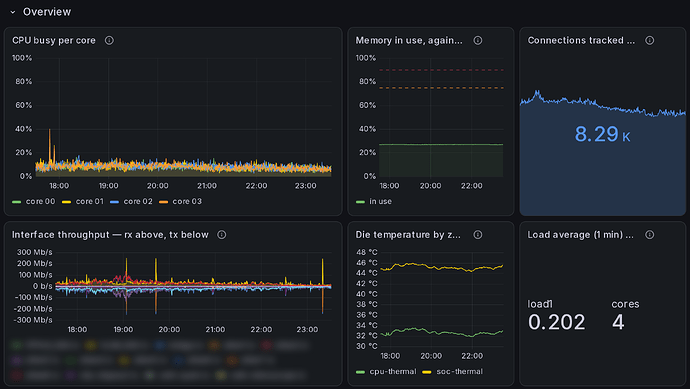The width and height of the screenshot is (690, 389).
Task: Open the Memory in use panel title
Action: pos(409,40)
